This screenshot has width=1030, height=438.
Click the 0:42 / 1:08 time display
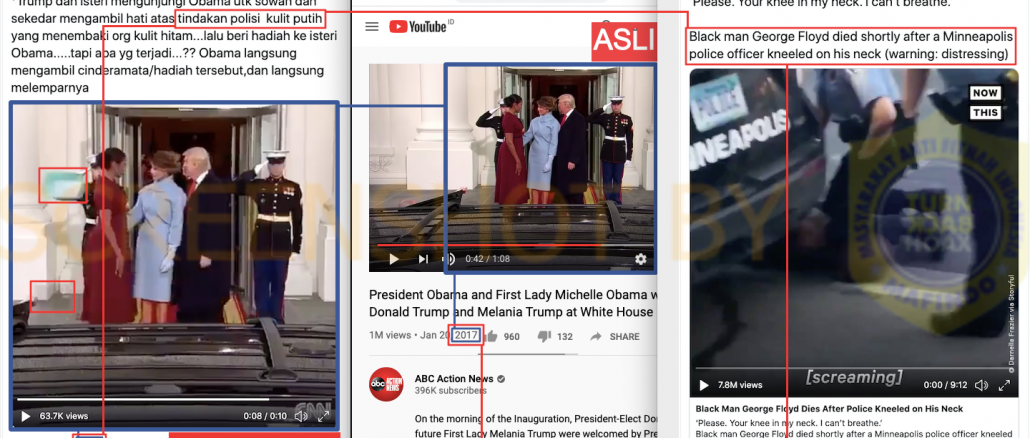pos(487,259)
